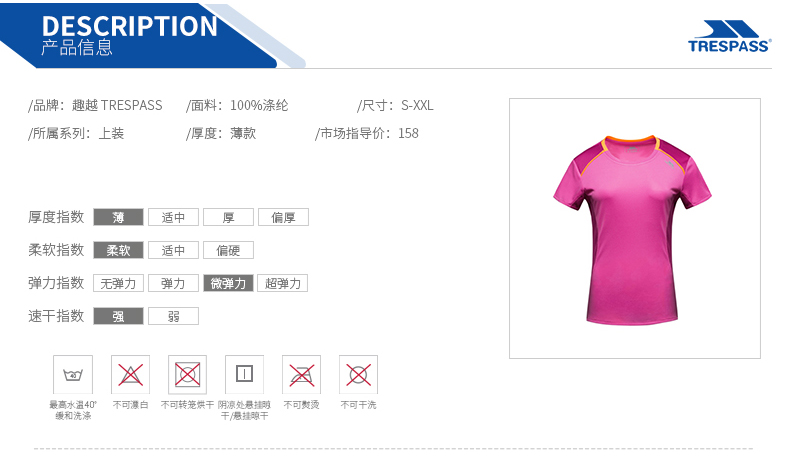The width and height of the screenshot is (790, 460).
Task: Choose the 偏硬 softness option
Action: pos(228,250)
